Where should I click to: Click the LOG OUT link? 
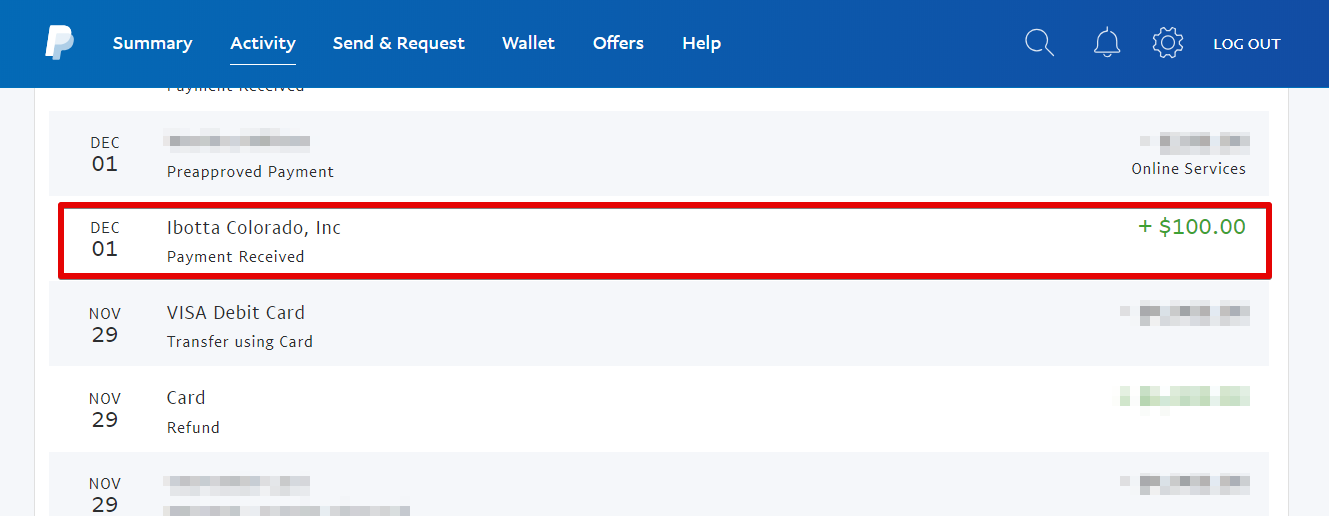tap(1247, 44)
